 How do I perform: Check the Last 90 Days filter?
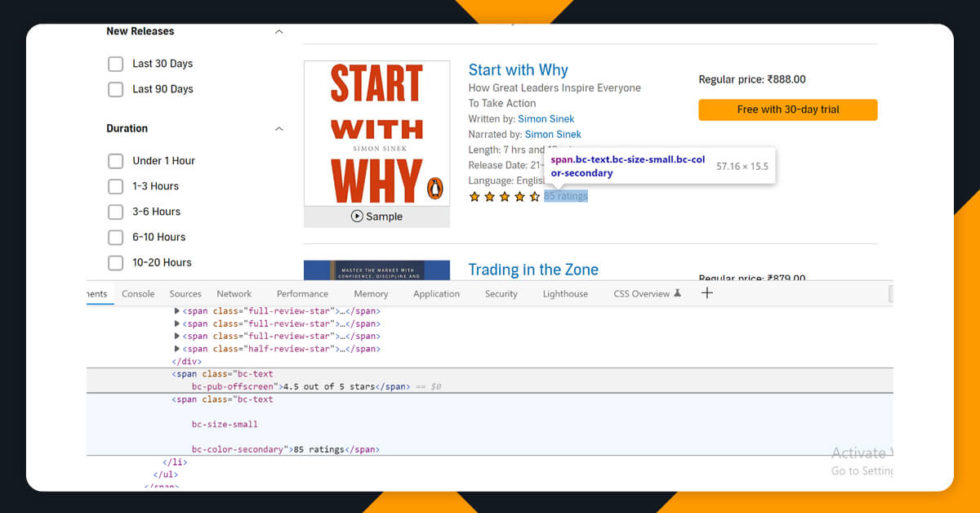click(116, 89)
